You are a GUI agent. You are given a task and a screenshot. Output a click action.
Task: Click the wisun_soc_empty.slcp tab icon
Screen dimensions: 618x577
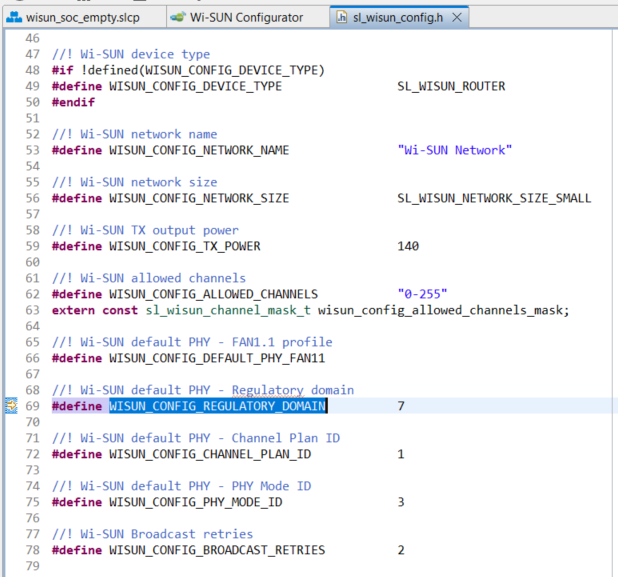[15, 18]
